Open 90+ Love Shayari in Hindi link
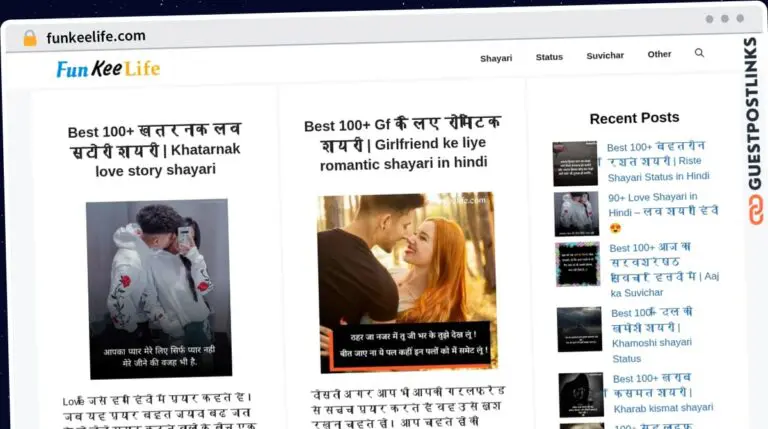This screenshot has height=429, width=768. (662, 212)
